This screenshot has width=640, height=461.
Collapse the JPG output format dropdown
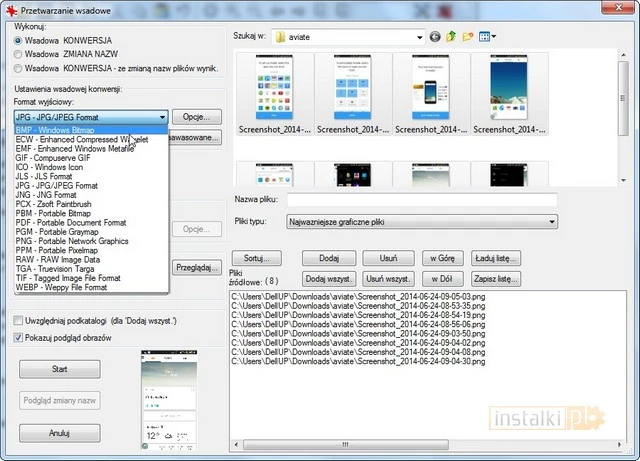click(160, 117)
